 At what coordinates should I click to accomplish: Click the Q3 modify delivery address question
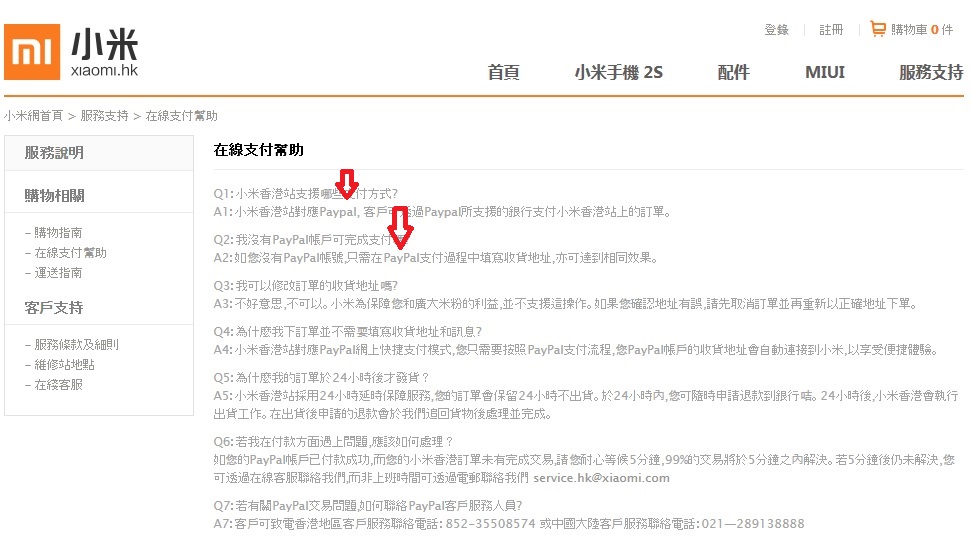(306, 285)
